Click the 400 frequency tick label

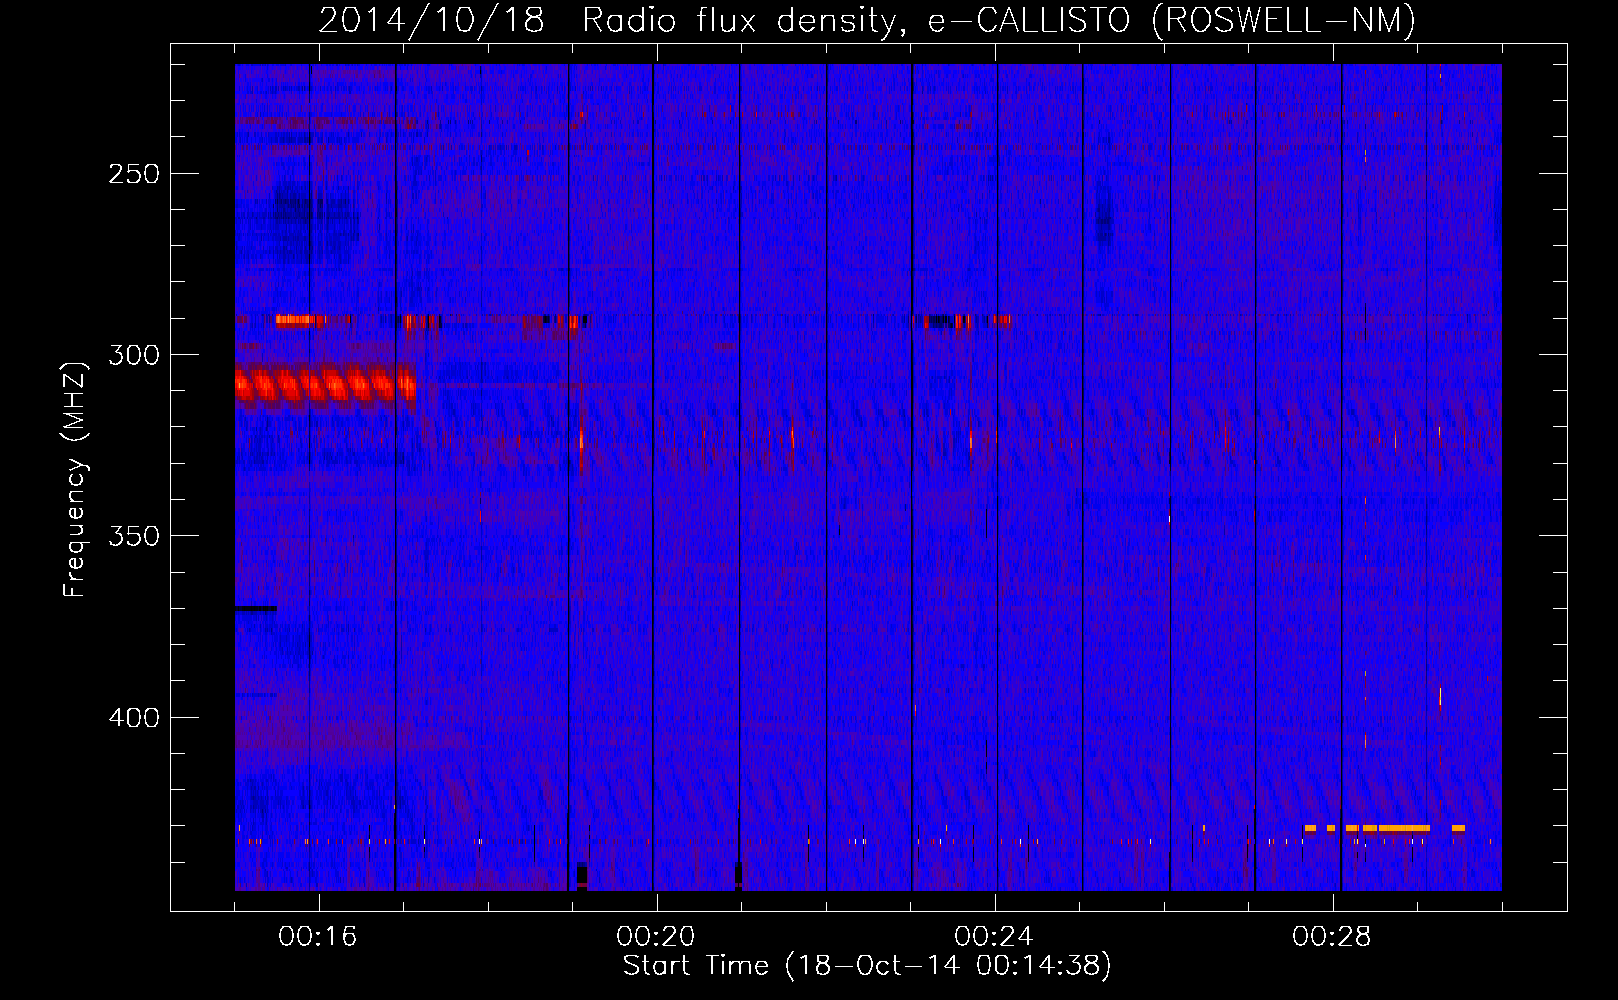[134, 717]
